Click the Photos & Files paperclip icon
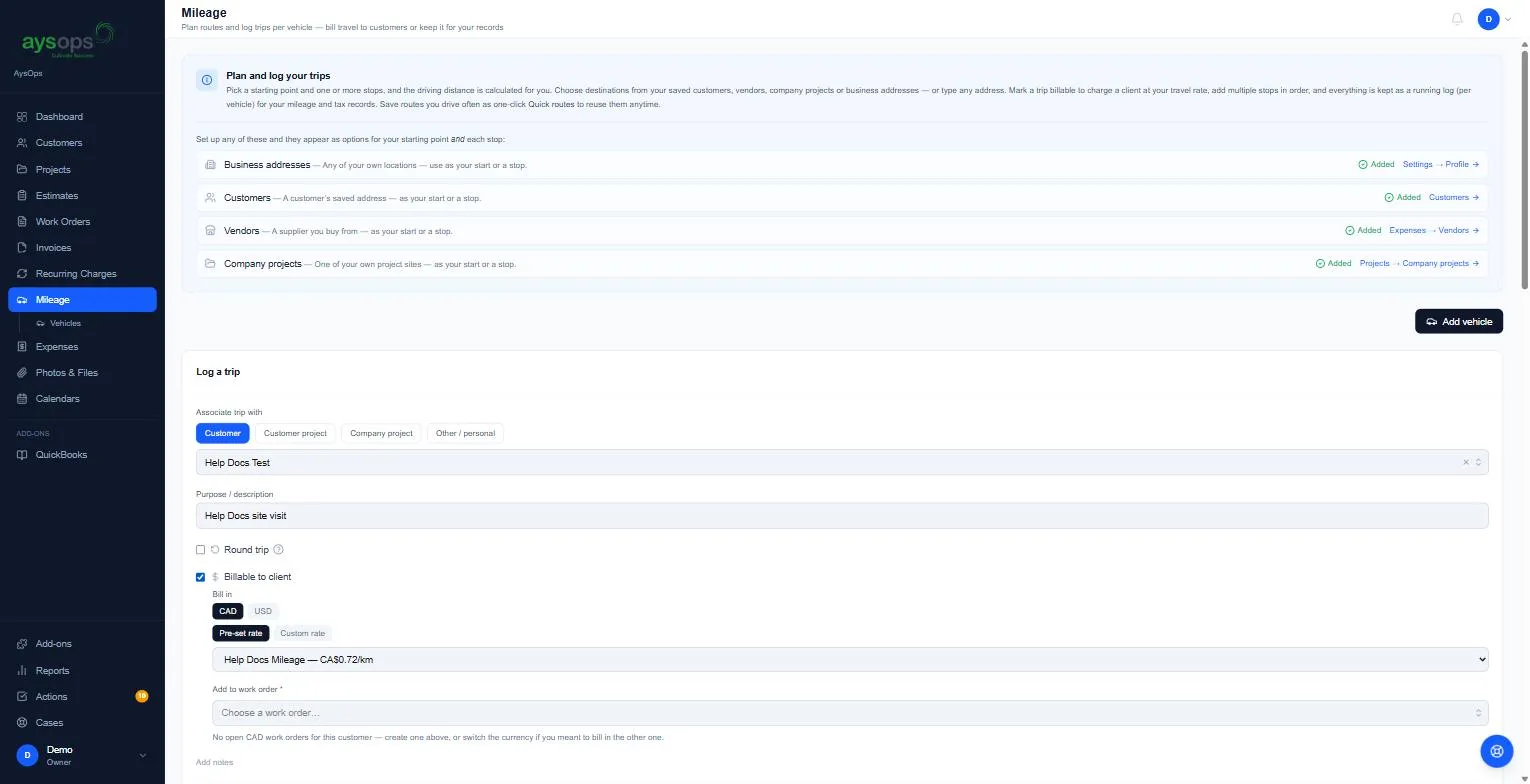The height and width of the screenshot is (784, 1530). point(22,372)
